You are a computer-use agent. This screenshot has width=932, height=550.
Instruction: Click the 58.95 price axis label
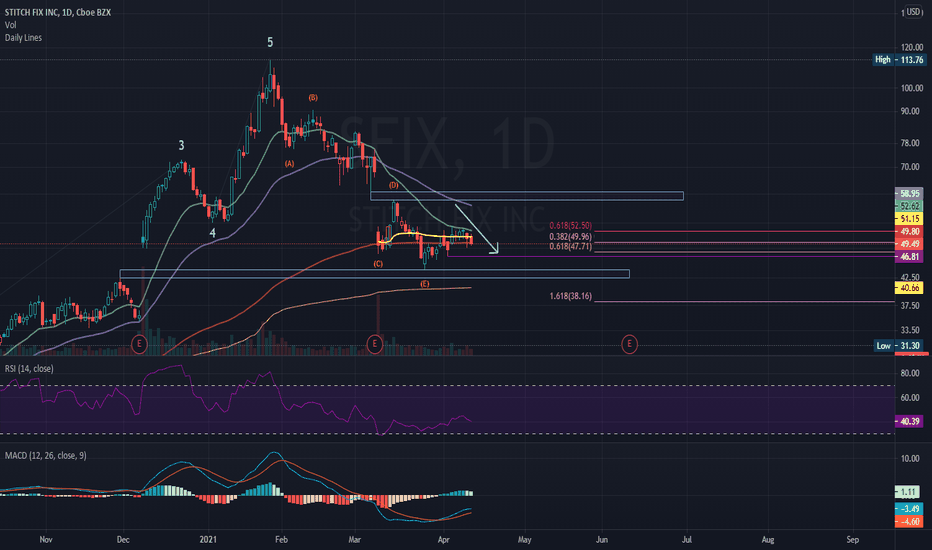click(x=909, y=193)
